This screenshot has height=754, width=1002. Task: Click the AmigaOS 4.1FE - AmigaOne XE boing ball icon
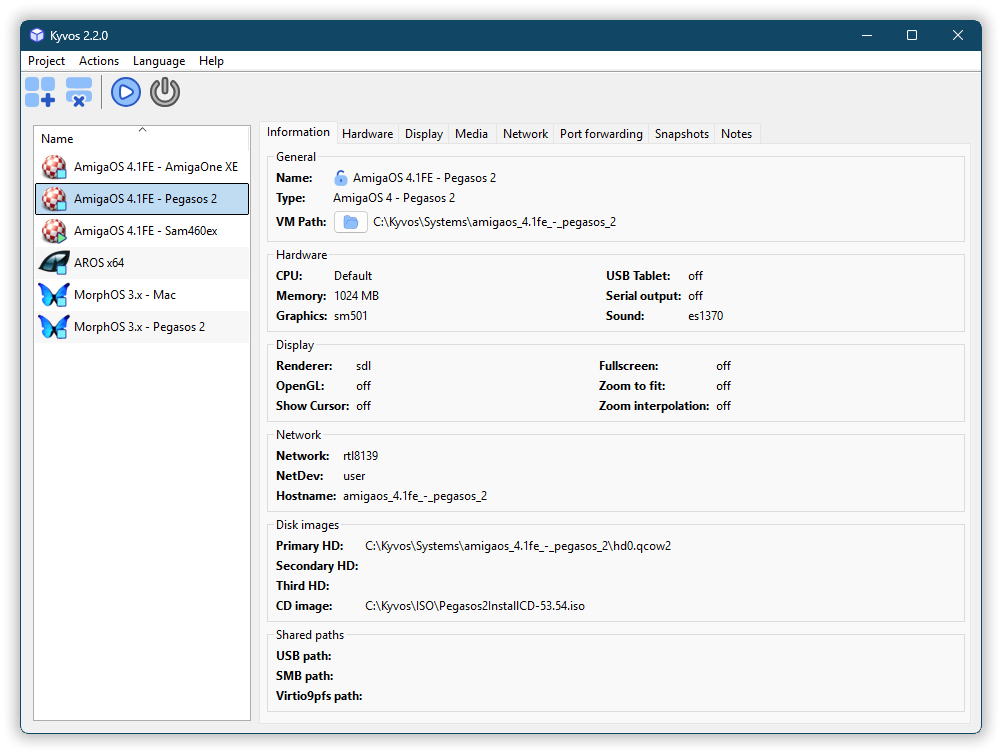(54, 167)
